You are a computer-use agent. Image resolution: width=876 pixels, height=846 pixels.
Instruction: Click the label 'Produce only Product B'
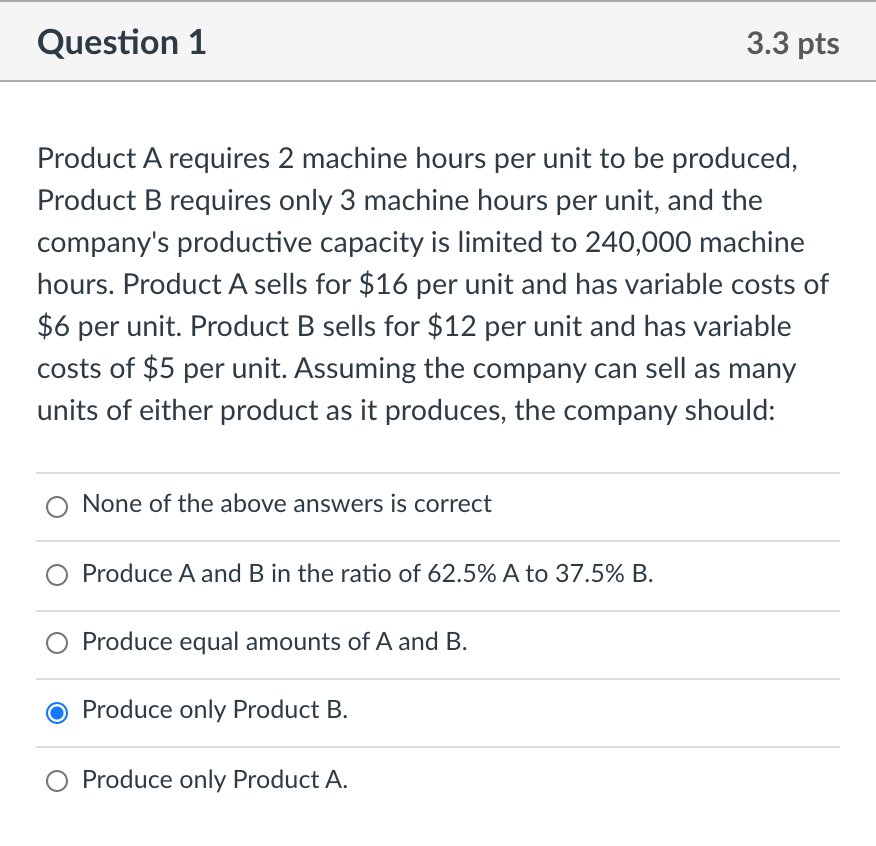point(215,710)
